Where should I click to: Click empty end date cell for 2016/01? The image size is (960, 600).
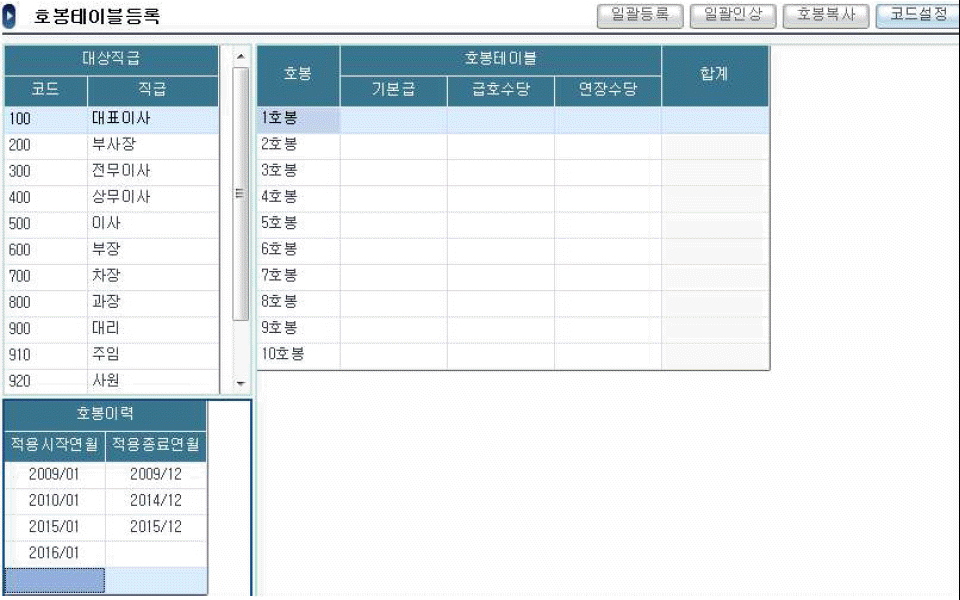pos(156,553)
